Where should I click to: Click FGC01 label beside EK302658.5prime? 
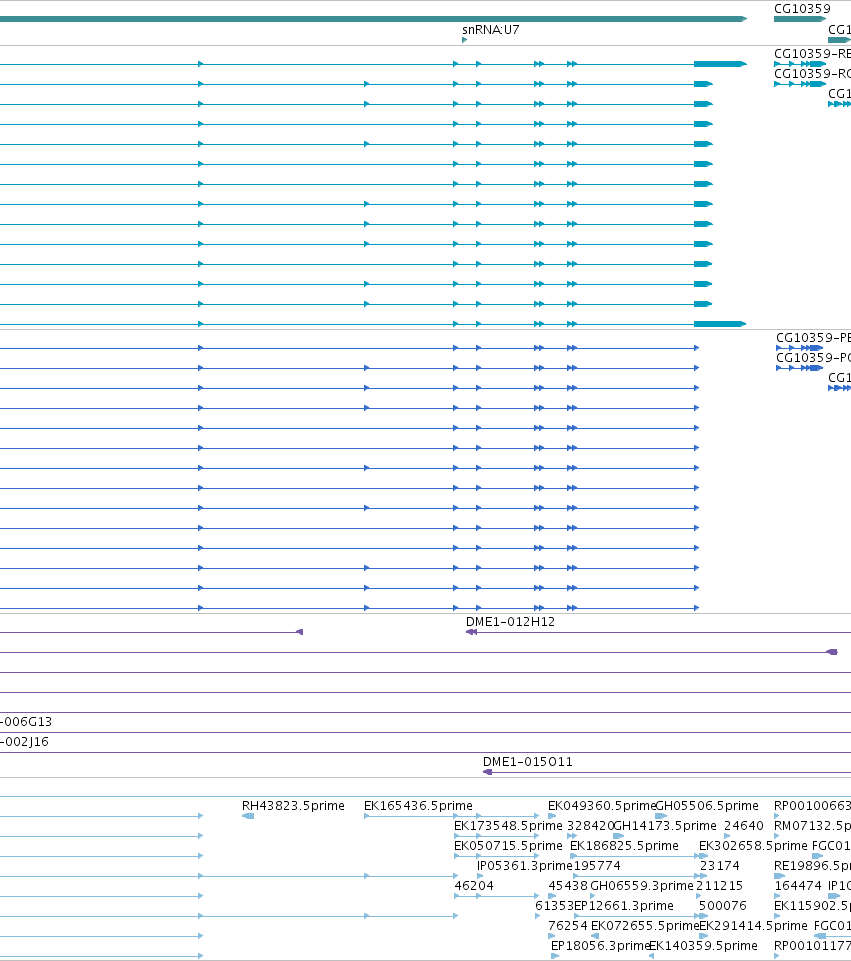pyautogui.click(x=831, y=846)
